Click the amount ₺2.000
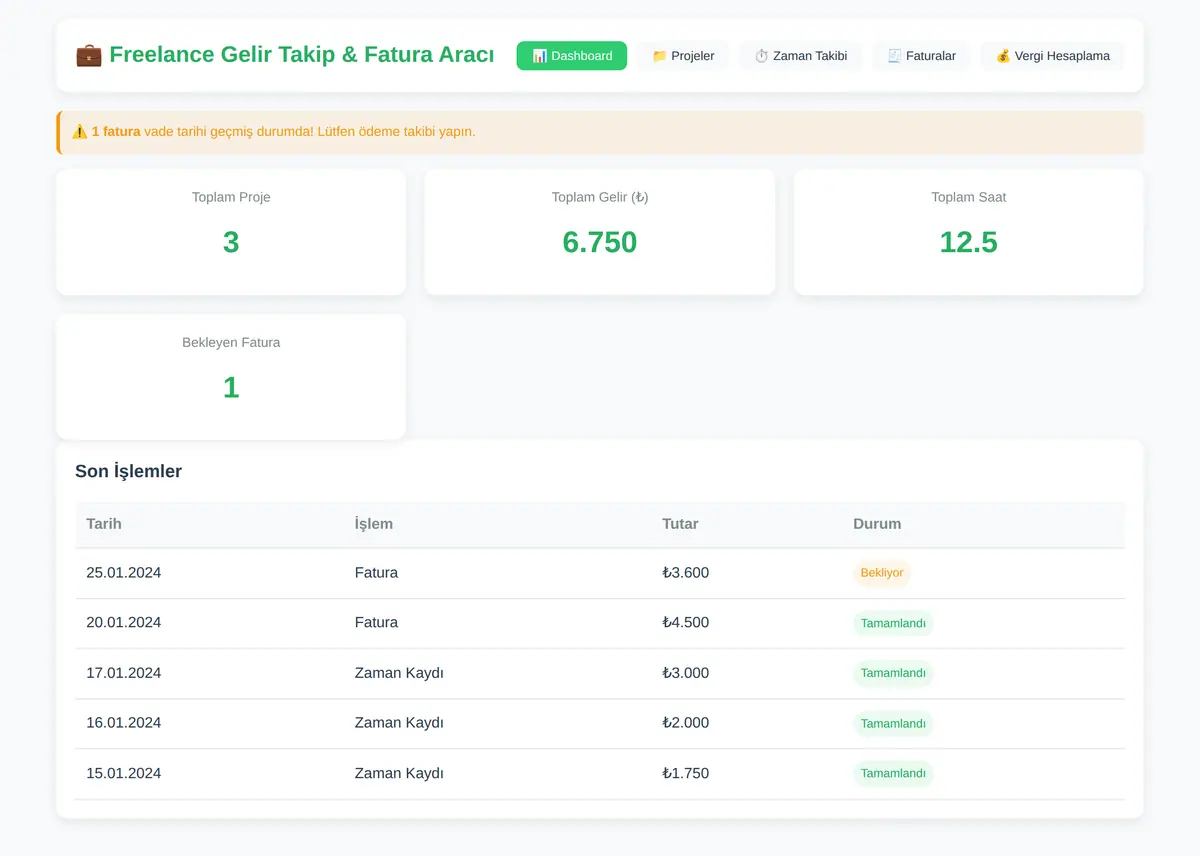 [686, 723]
